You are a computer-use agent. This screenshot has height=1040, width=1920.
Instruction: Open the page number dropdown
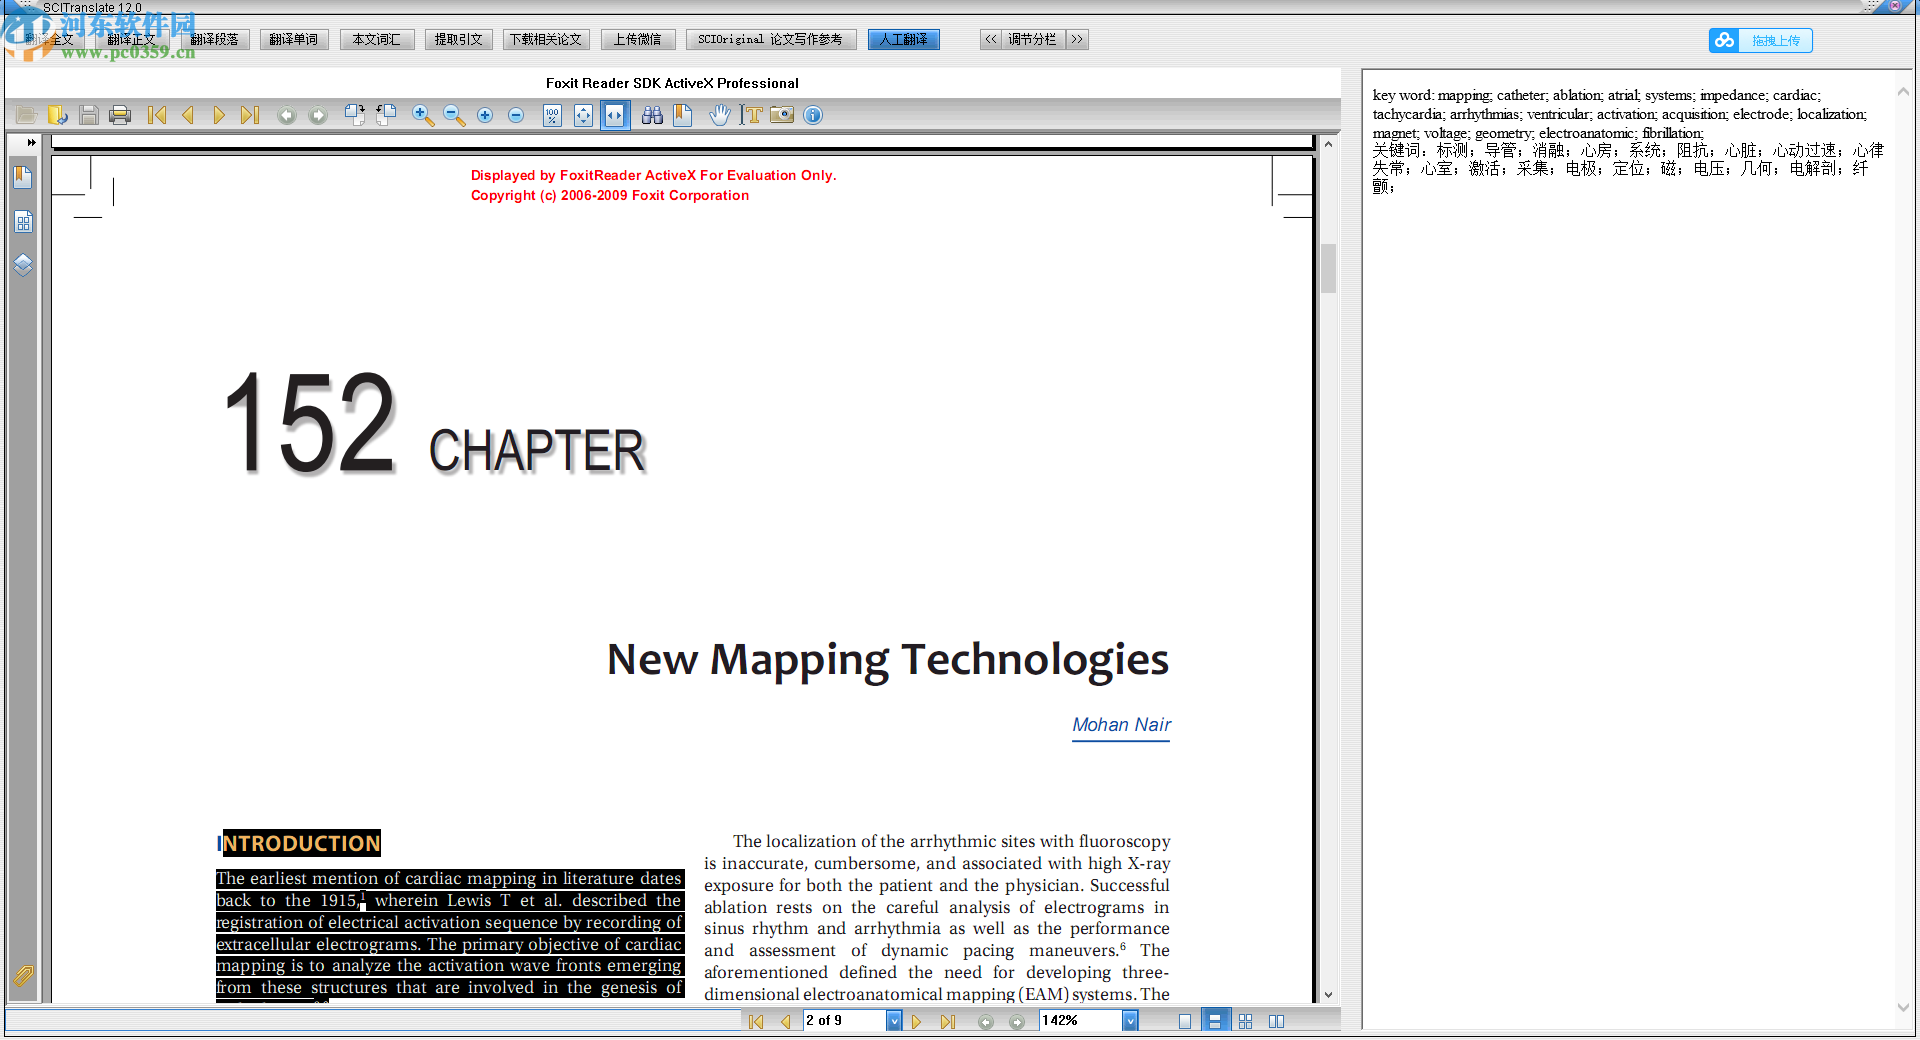click(893, 1021)
